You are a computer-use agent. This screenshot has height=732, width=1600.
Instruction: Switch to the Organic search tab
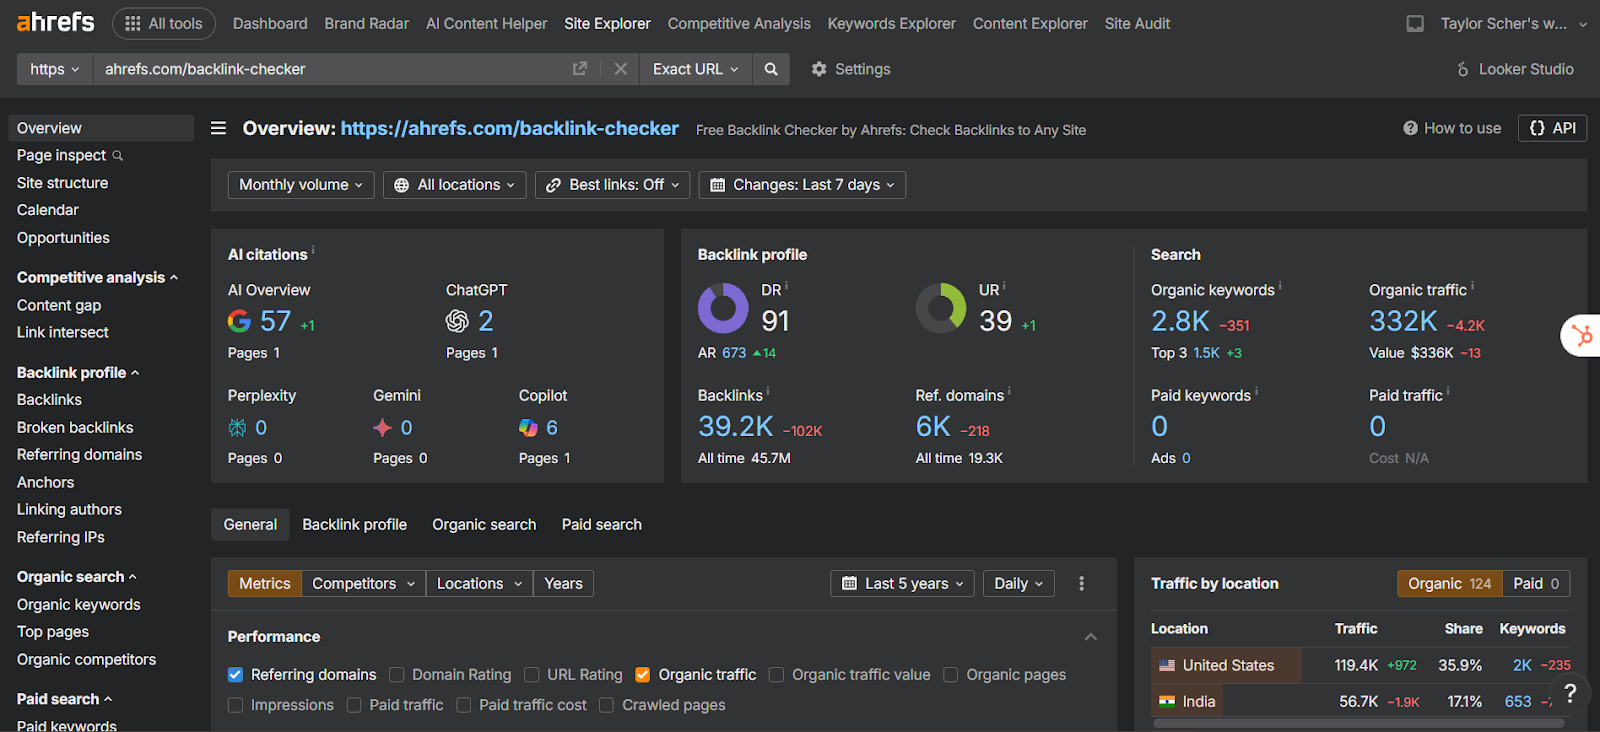coord(484,525)
